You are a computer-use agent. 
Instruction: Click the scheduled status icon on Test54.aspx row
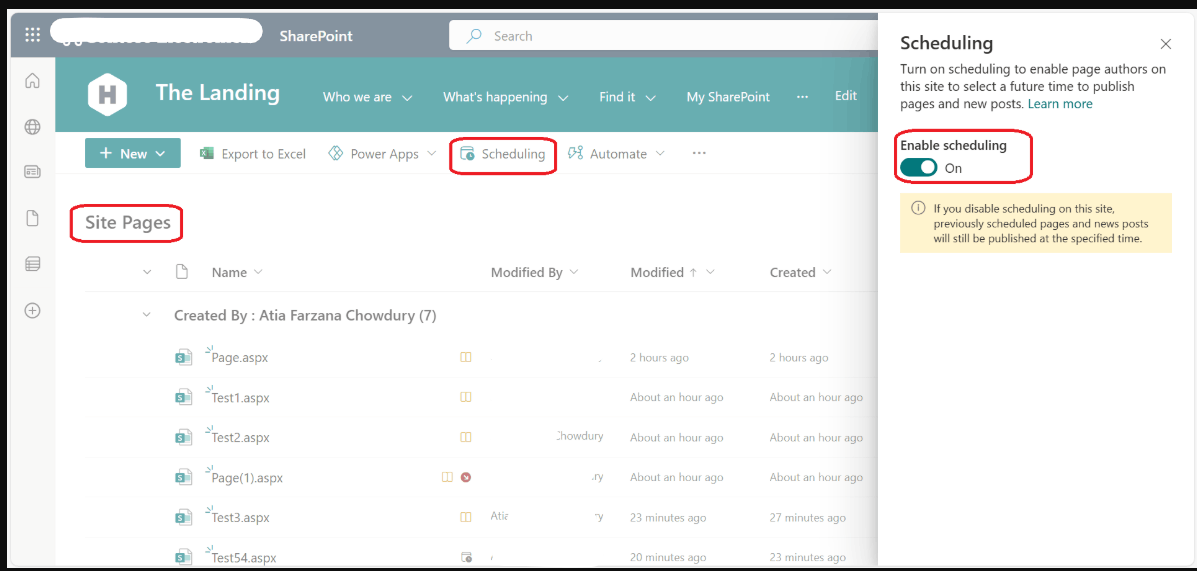(x=466, y=556)
